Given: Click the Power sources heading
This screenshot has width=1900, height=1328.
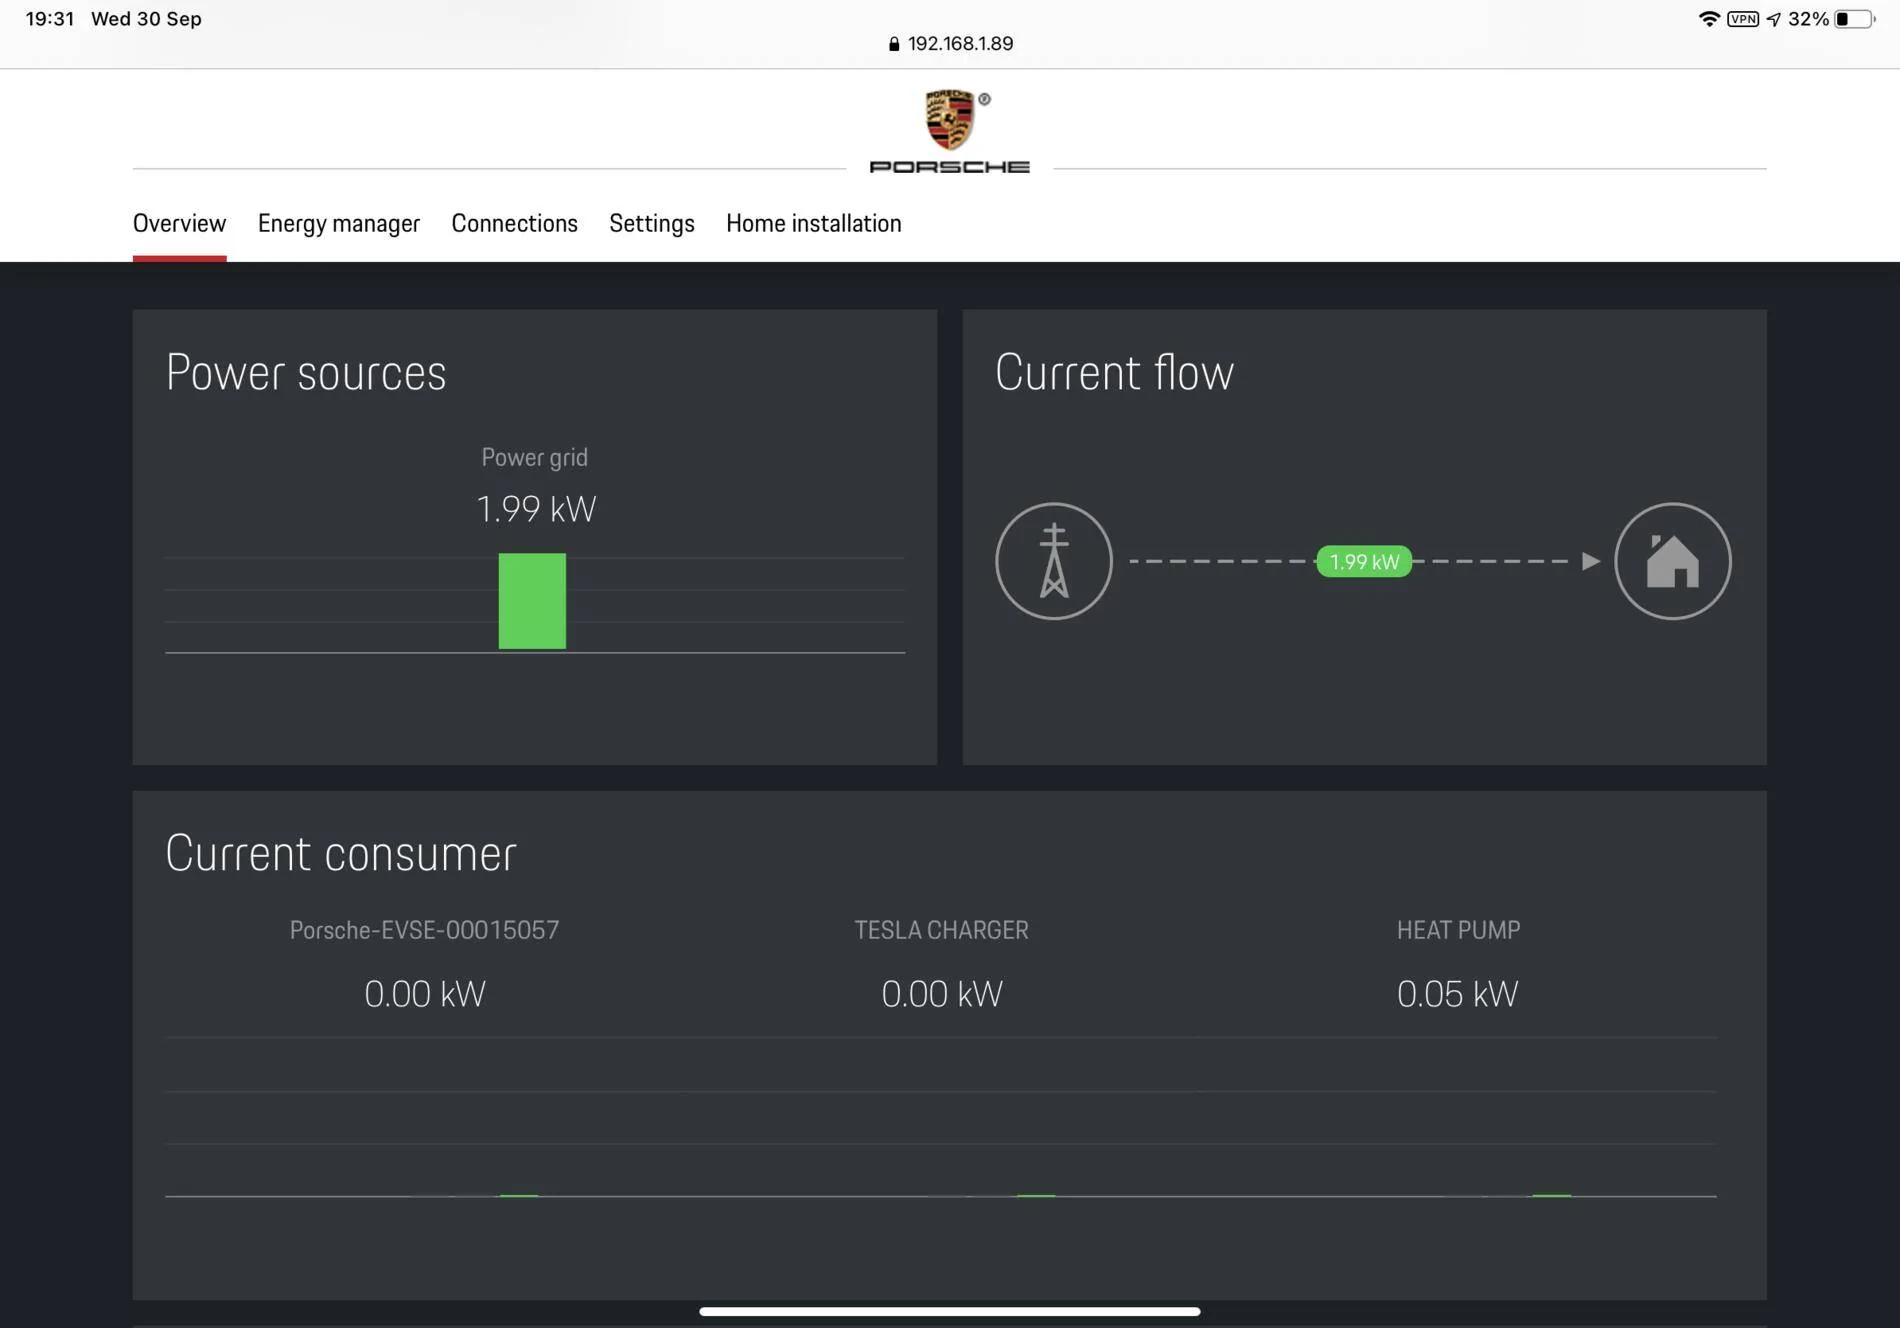Looking at the screenshot, I should pyautogui.click(x=306, y=373).
